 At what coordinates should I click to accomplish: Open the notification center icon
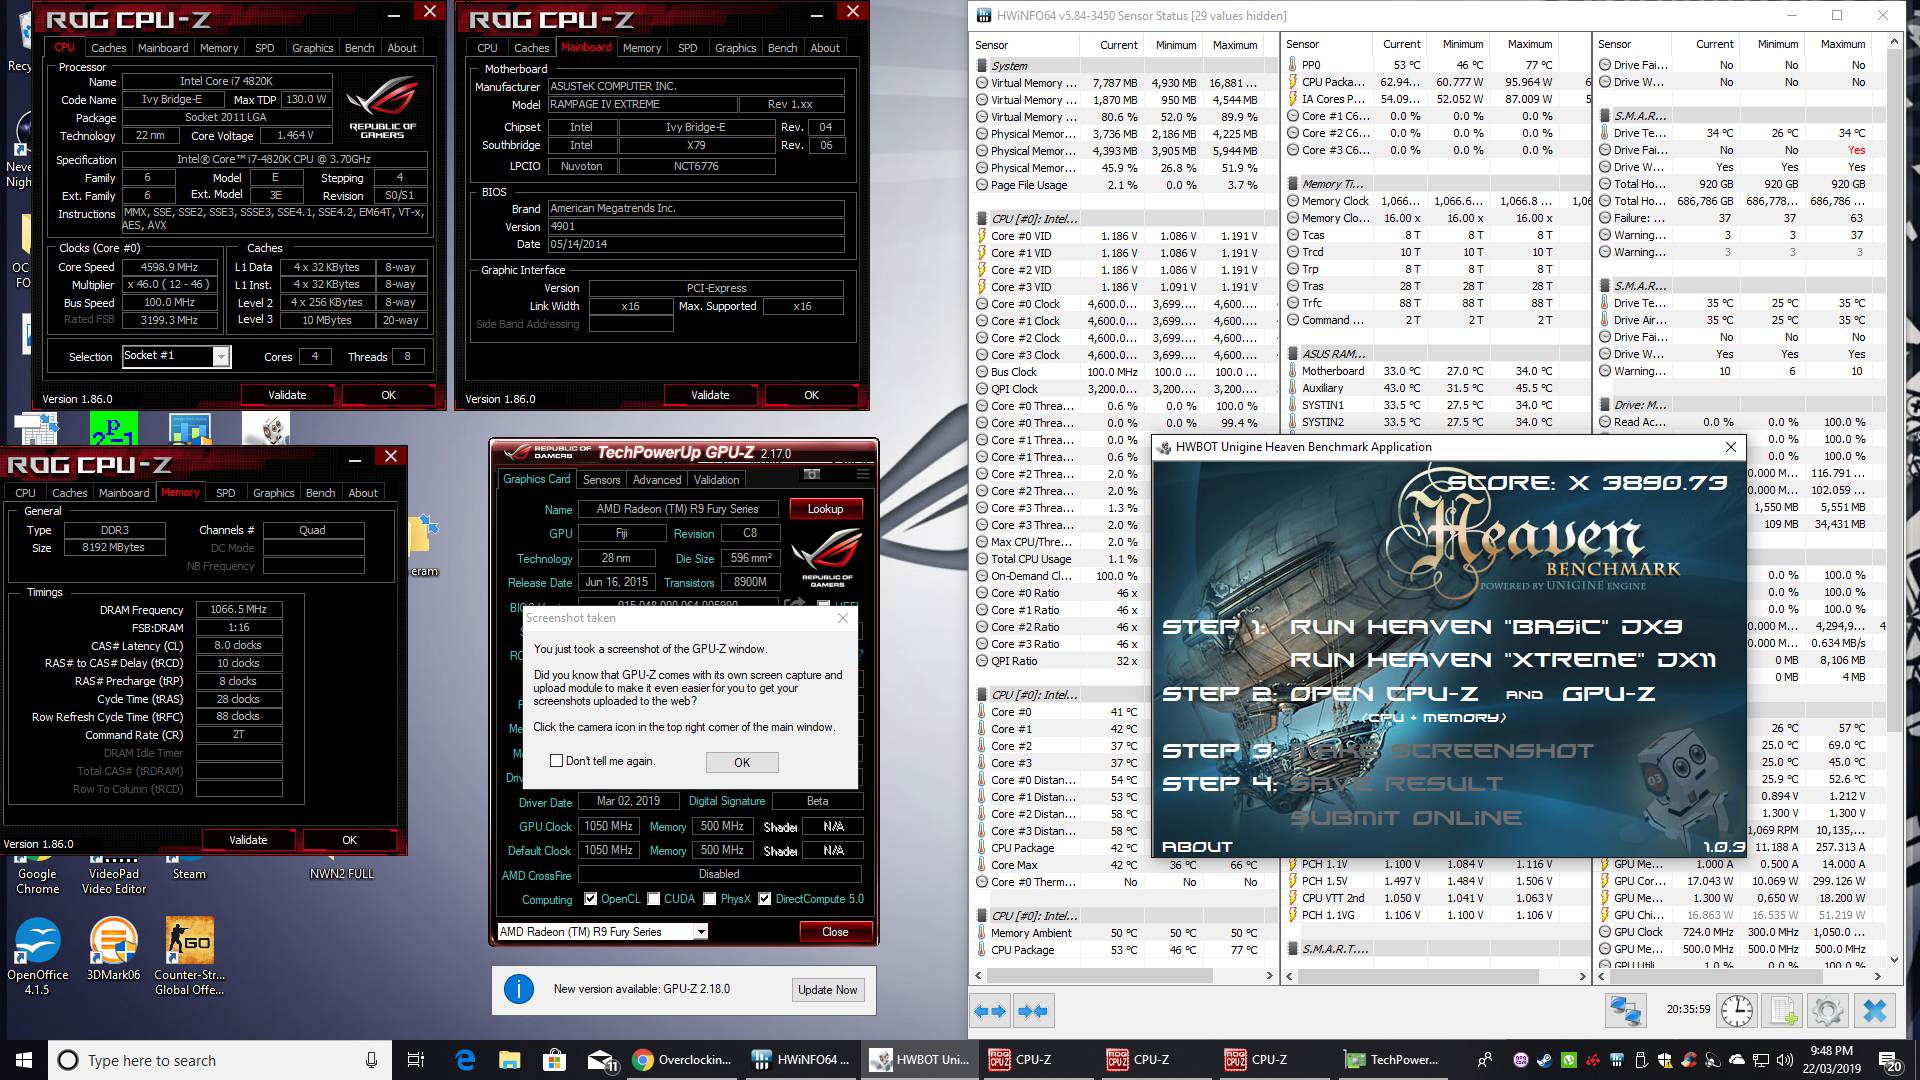(1890, 1060)
